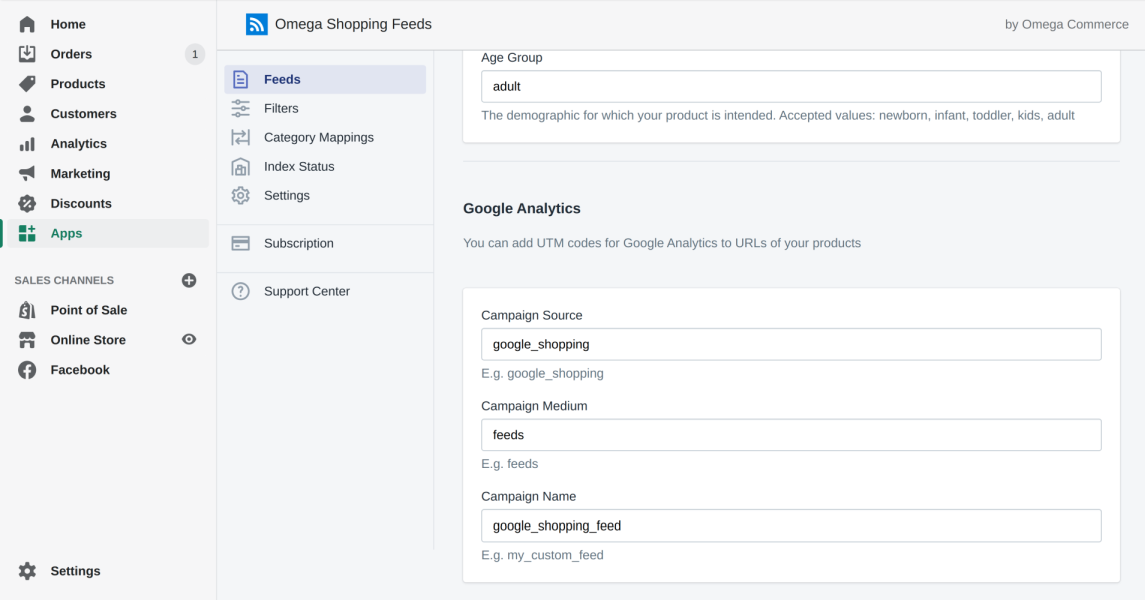The image size is (1145, 600).
Task: Click the Orders inbox icon
Action: (27, 54)
